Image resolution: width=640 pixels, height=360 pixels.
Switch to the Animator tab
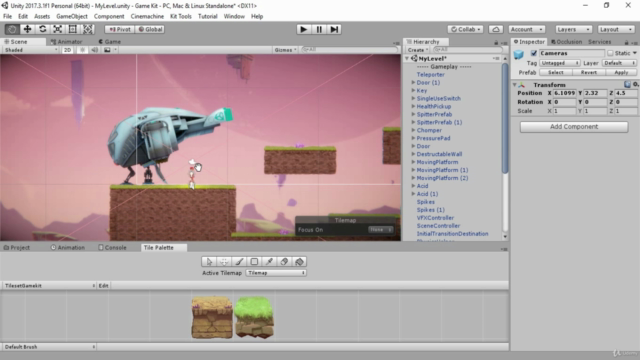[x=66, y=42]
